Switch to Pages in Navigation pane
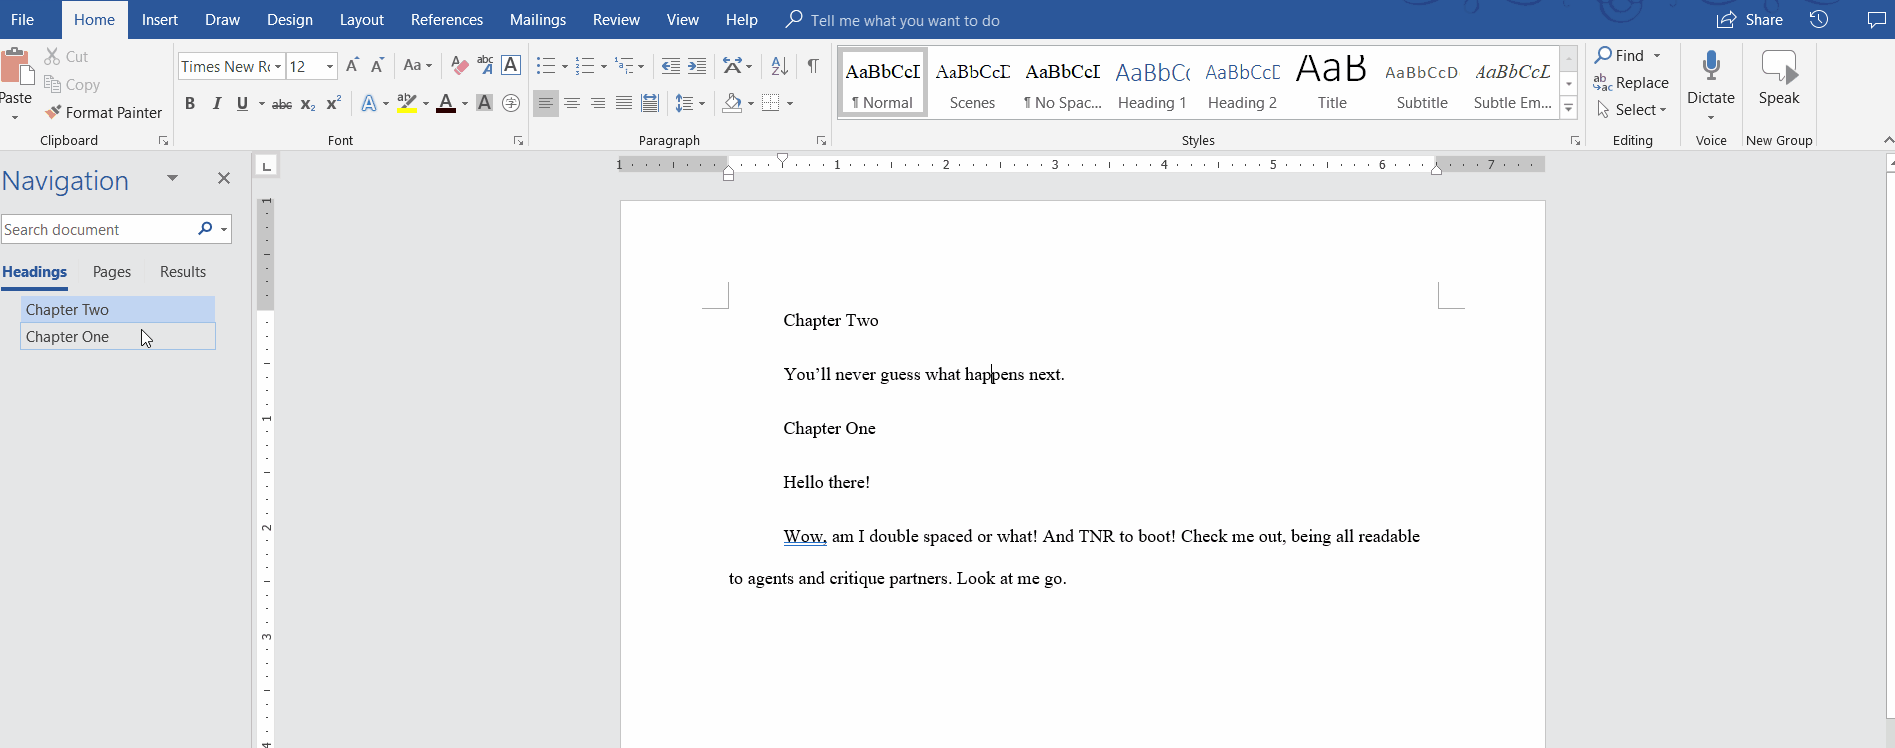 (x=112, y=272)
